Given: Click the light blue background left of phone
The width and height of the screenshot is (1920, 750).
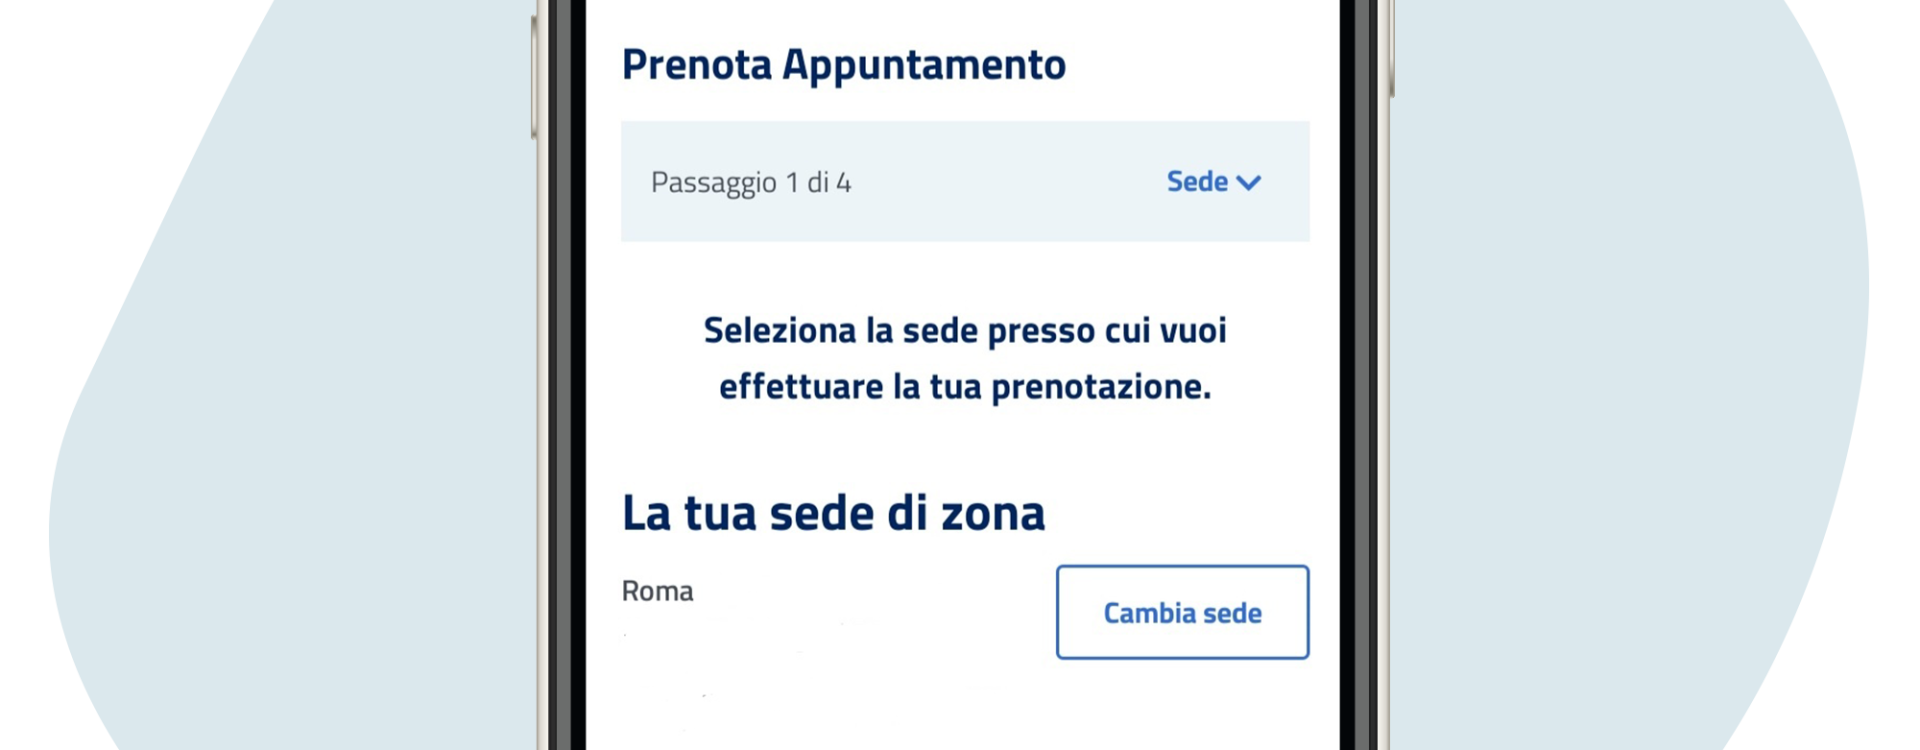Looking at the screenshot, I should pyautogui.click(x=300, y=400).
